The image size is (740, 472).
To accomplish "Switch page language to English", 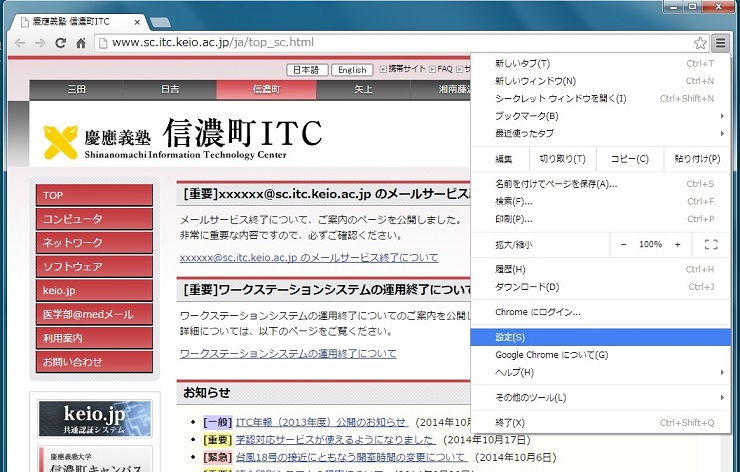I will point(352,70).
